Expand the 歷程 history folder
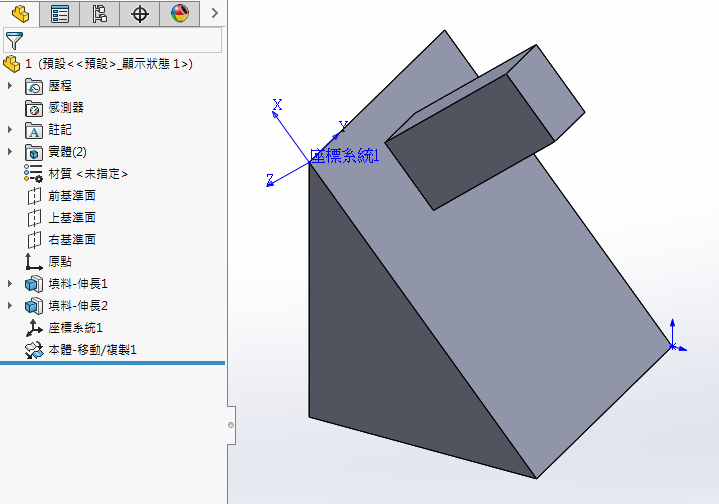 coord(10,86)
